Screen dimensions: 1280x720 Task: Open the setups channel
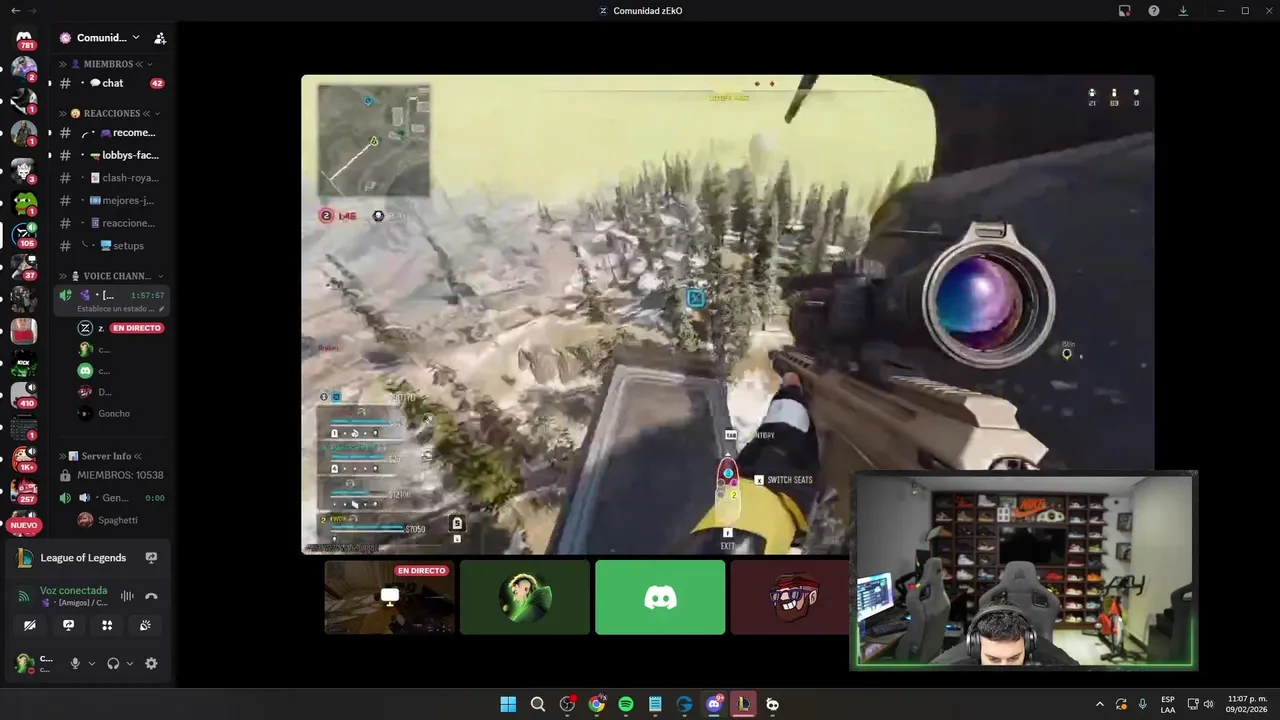click(110, 246)
